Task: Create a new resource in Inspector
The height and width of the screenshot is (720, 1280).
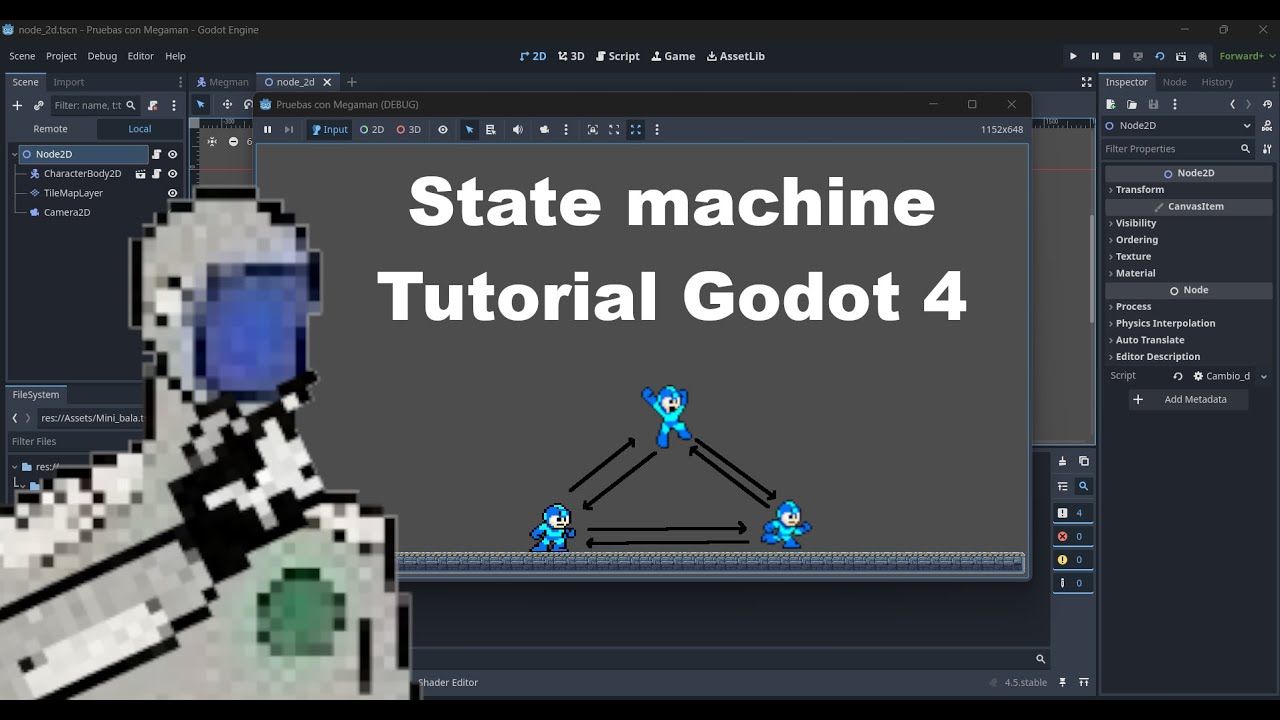Action: [x=1110, y=104]
